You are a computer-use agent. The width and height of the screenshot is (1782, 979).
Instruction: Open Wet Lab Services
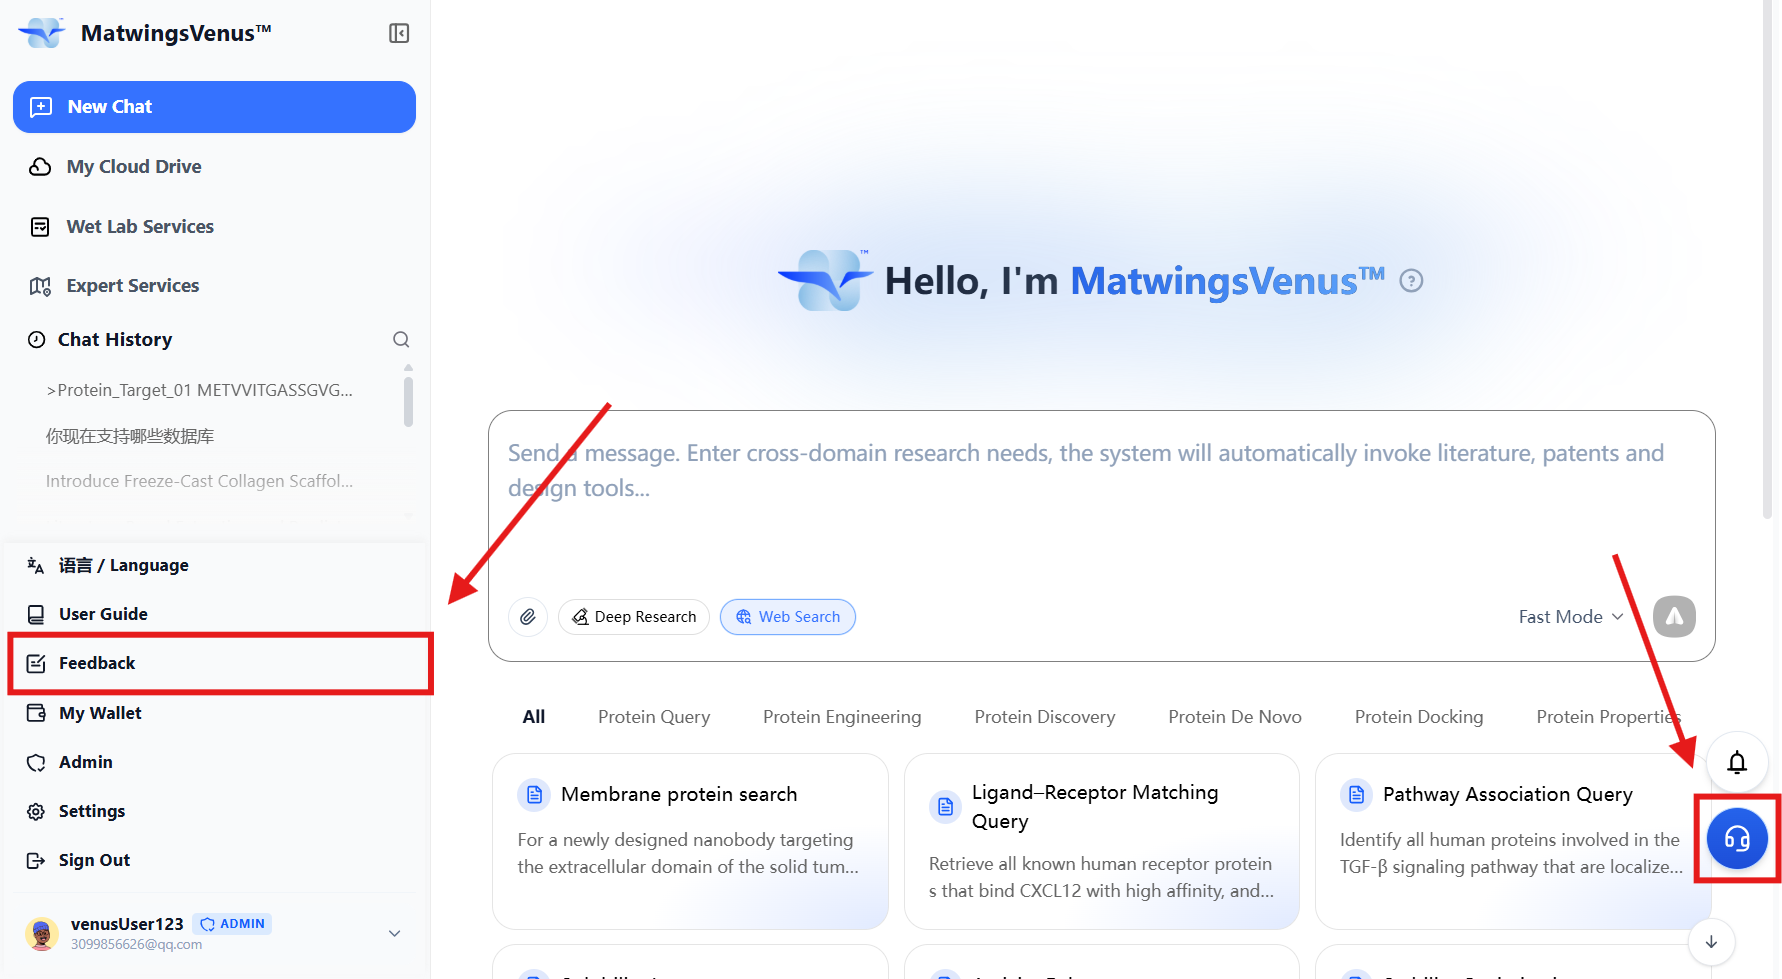(x=140, y=227)
